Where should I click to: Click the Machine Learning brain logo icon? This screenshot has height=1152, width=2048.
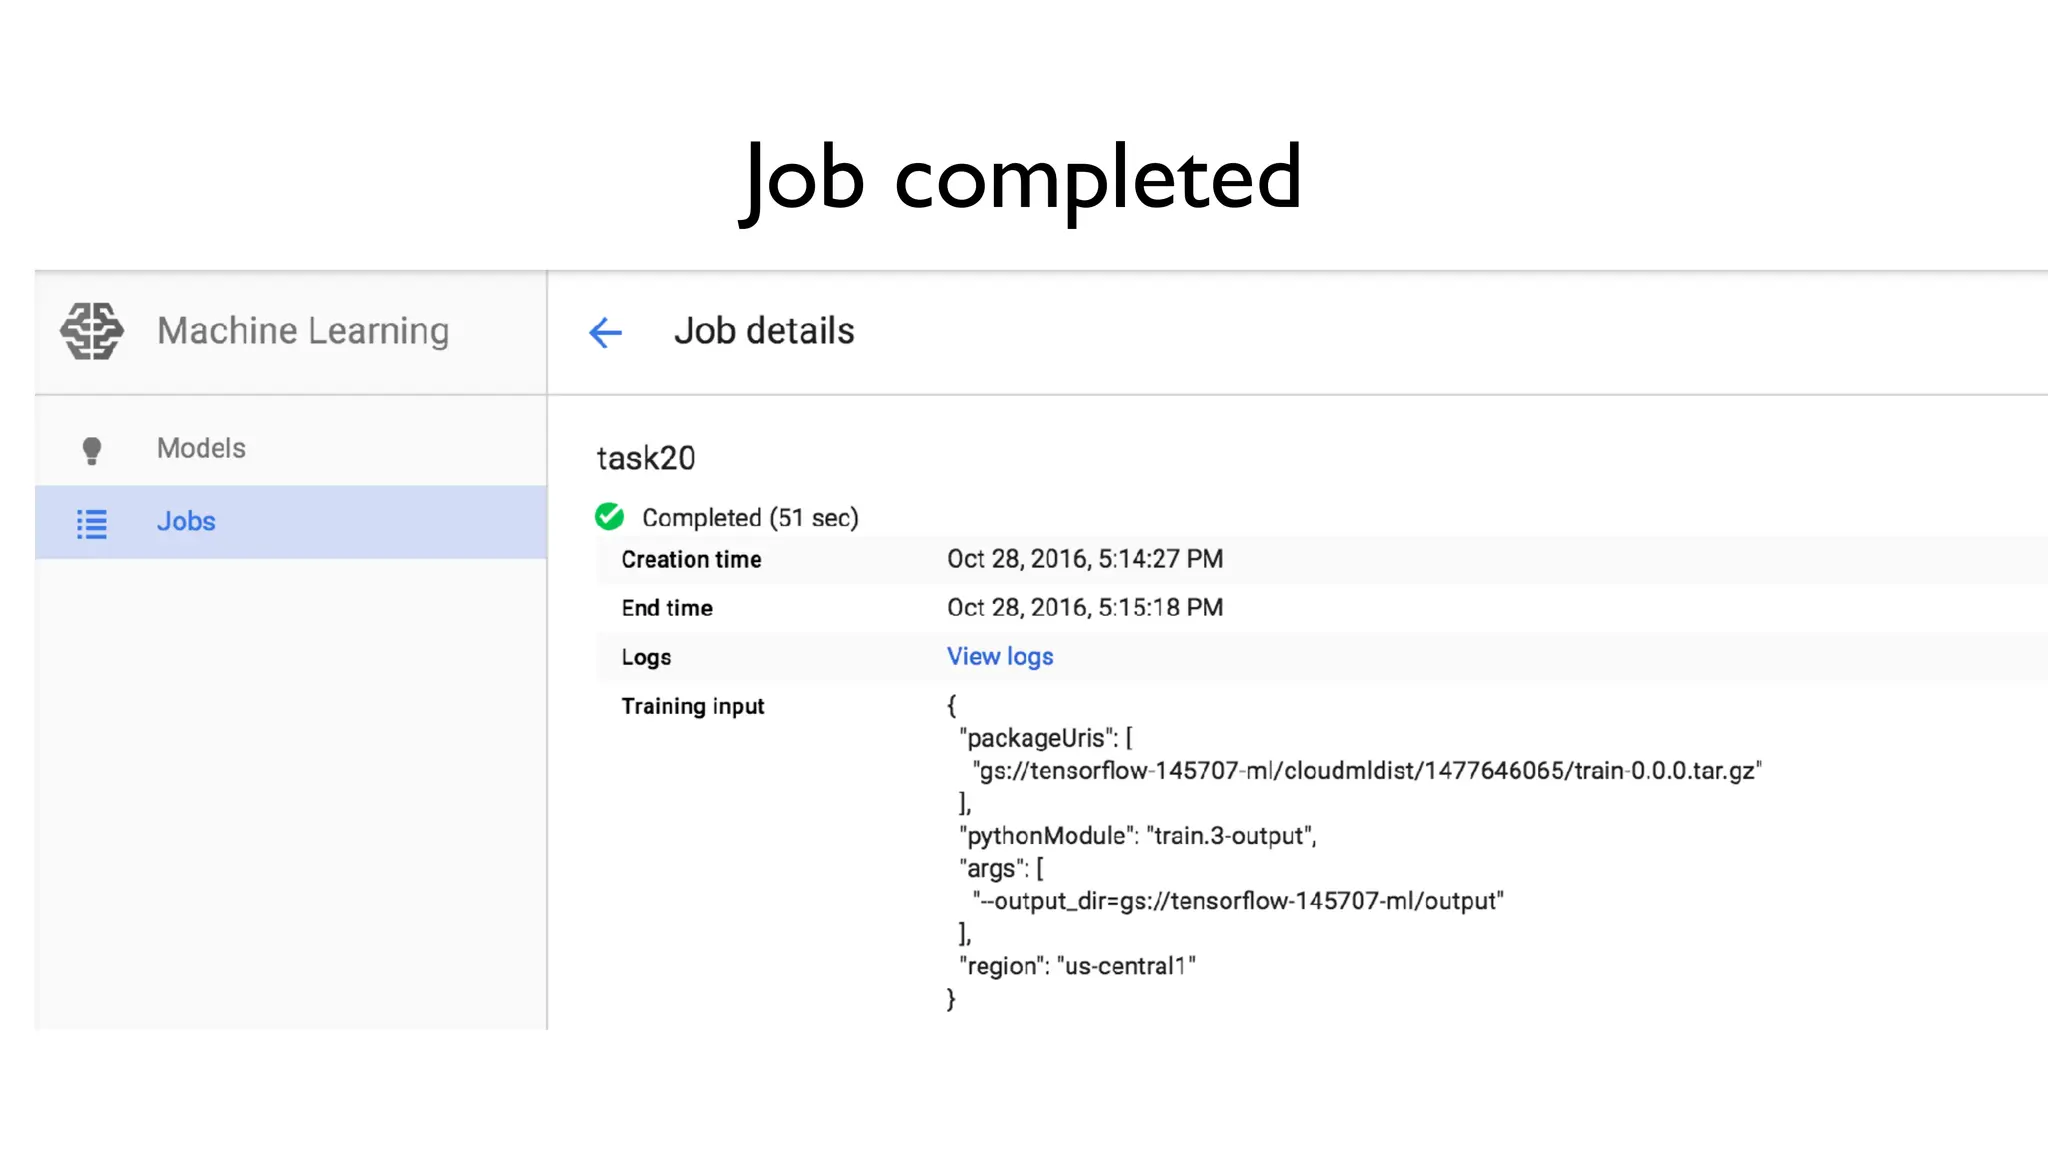click(92, 331)
